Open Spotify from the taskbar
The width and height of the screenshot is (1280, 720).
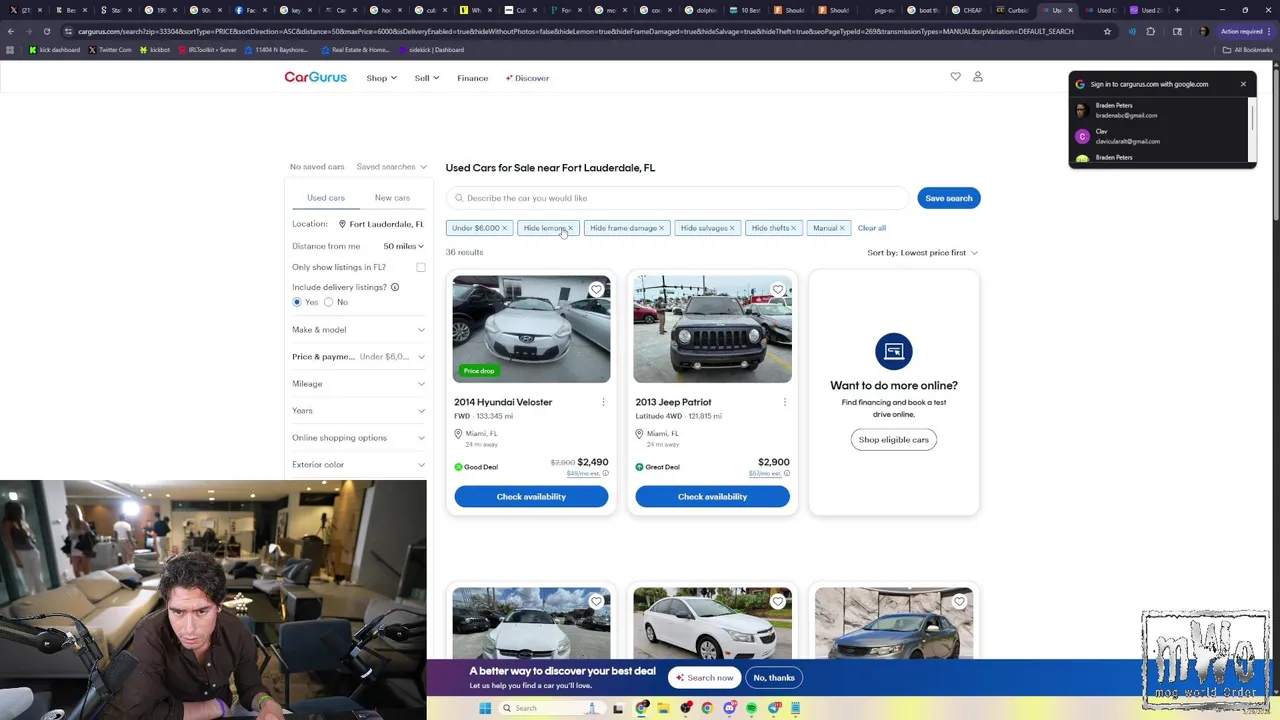[751, 708]
